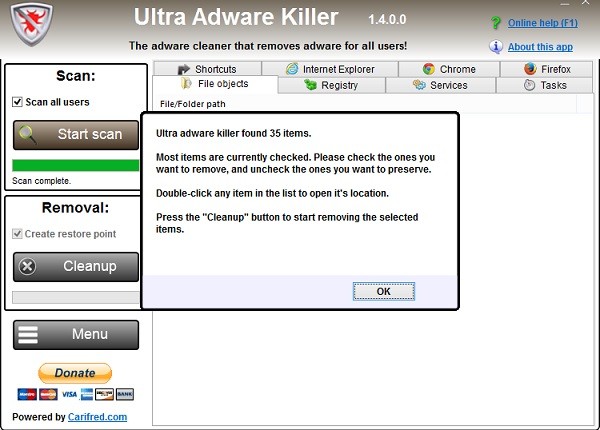Click the Maestro card icon

tap(27, 394)
